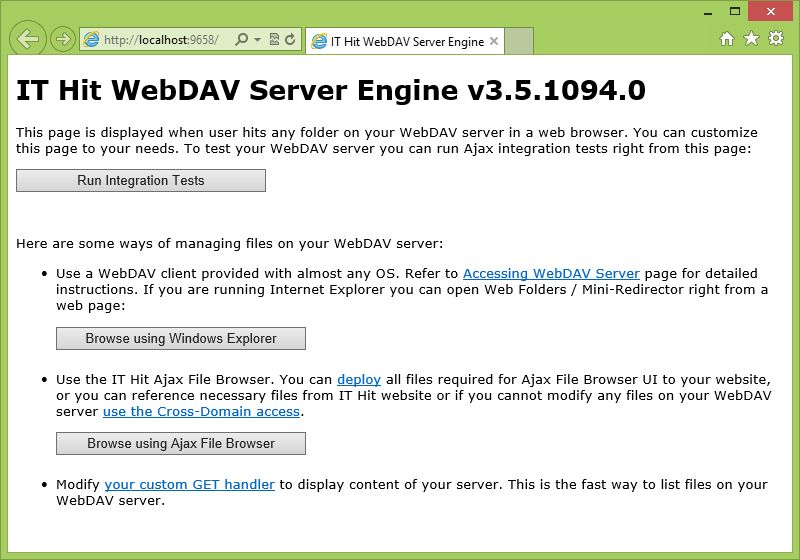The height and width of the screenshot is (560, 800).
Task: Refresh the page with the reload icon
Action: point(290,39)
